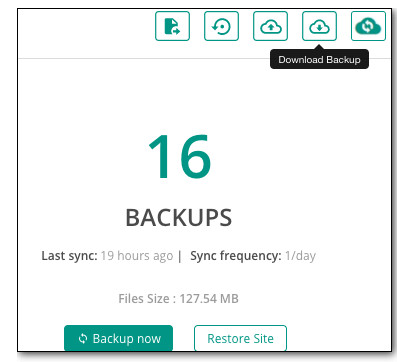Click the solid cloud sync icon

point(368,26)
